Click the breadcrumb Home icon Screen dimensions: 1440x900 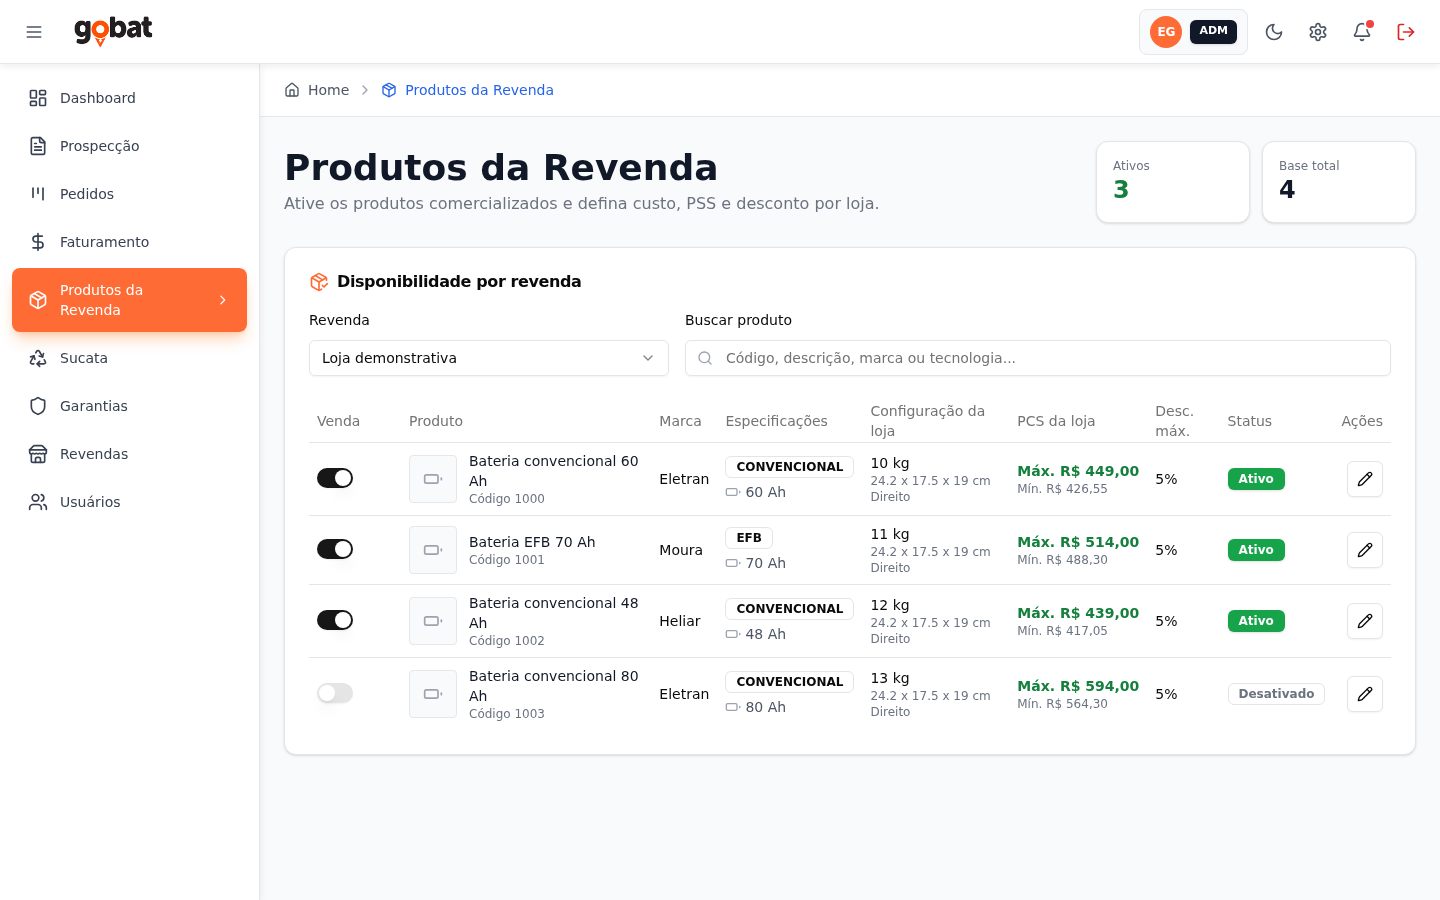pos(292,90)
